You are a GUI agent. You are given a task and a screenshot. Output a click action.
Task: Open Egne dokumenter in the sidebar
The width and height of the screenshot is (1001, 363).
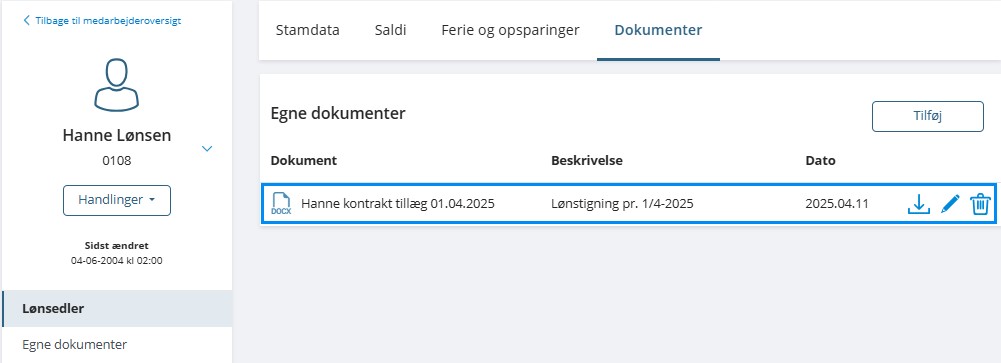pos(75,344)
